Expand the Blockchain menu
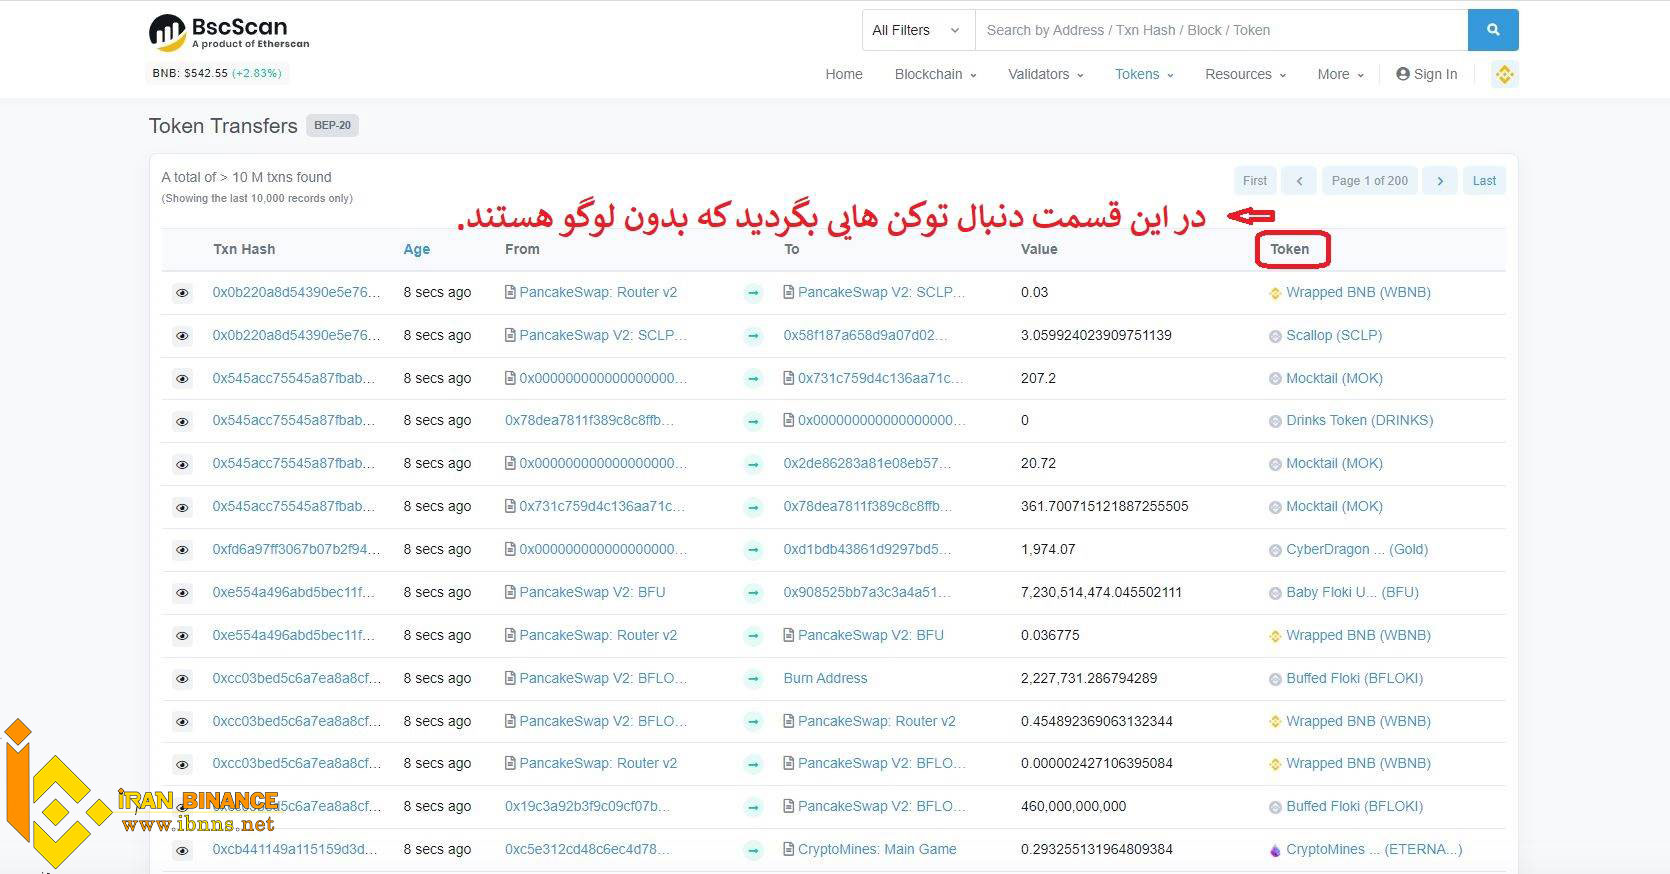 935,74
